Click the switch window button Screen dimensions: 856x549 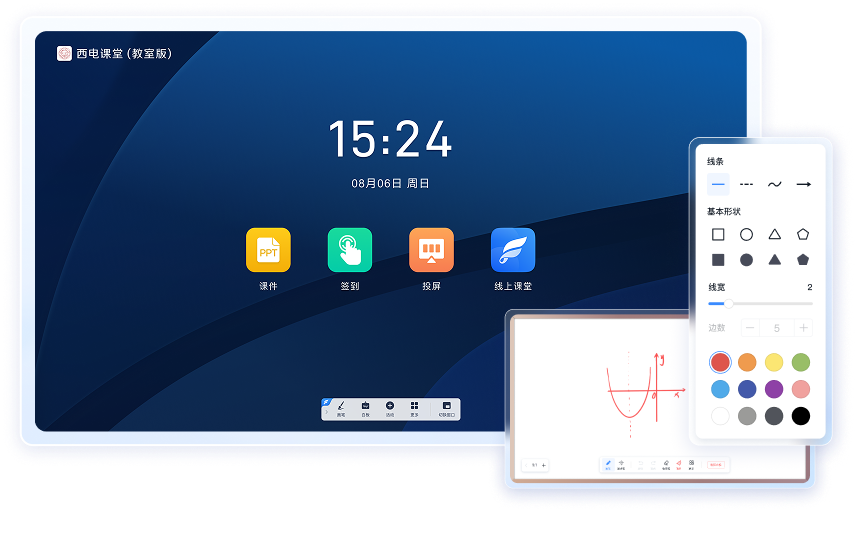[446, 408]
